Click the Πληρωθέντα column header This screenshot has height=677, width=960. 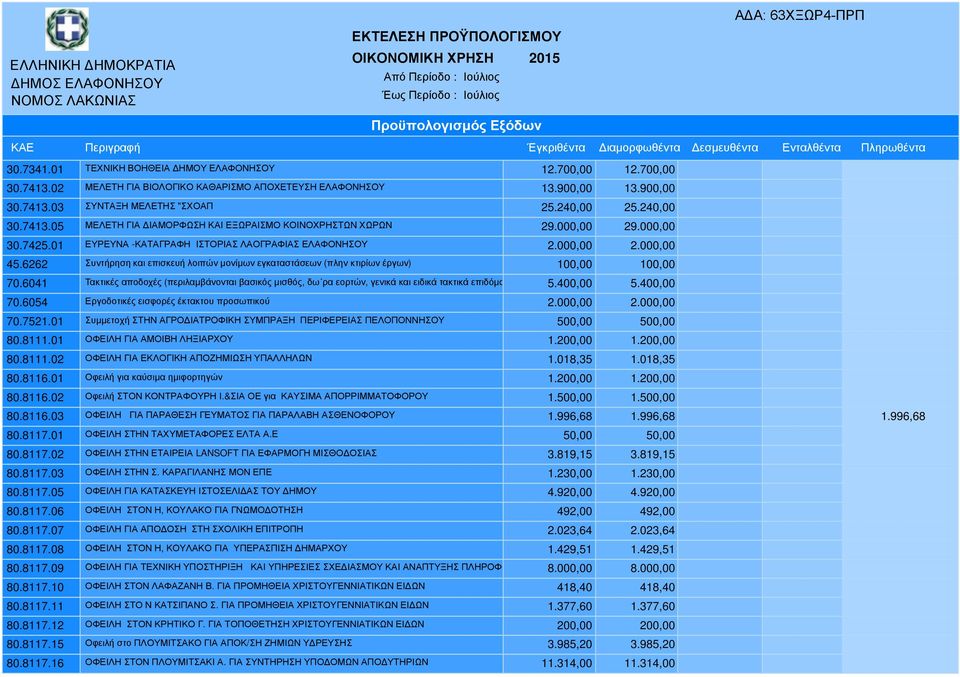893,148
